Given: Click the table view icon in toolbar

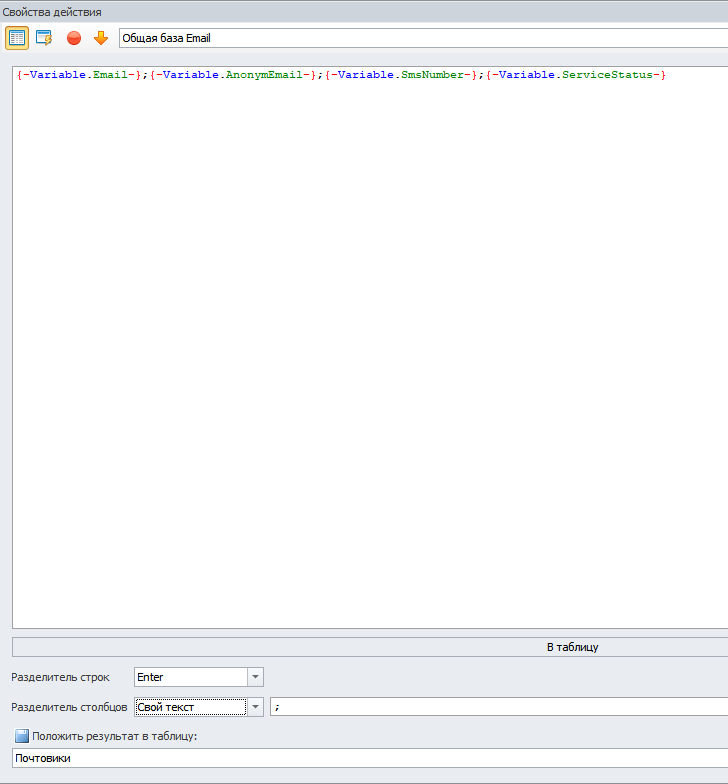Looking at the screenshot, I should (x=17, y=38).
